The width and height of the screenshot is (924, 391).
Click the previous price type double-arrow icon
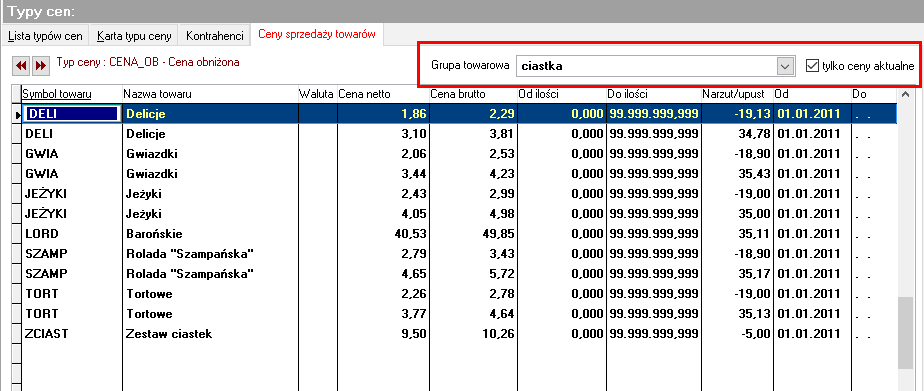21,66
